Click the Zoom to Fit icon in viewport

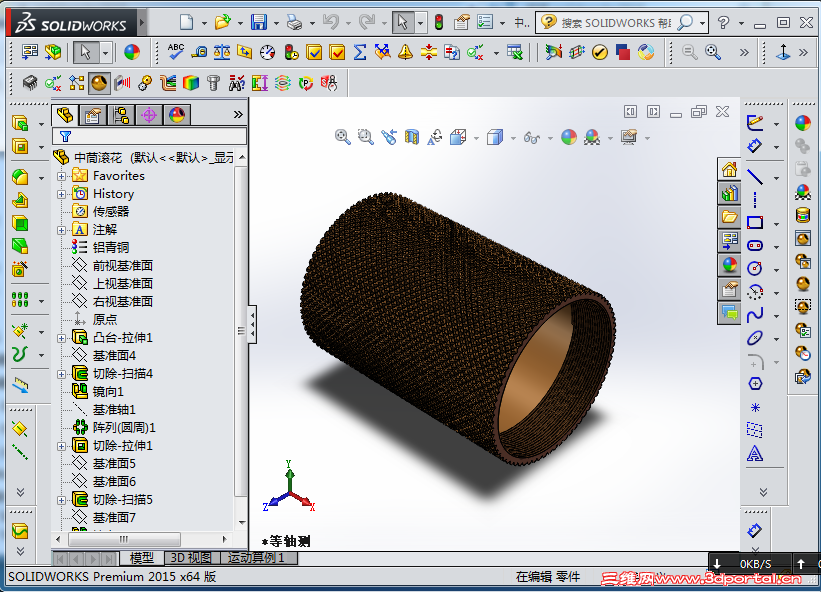[x=342, y=137]
